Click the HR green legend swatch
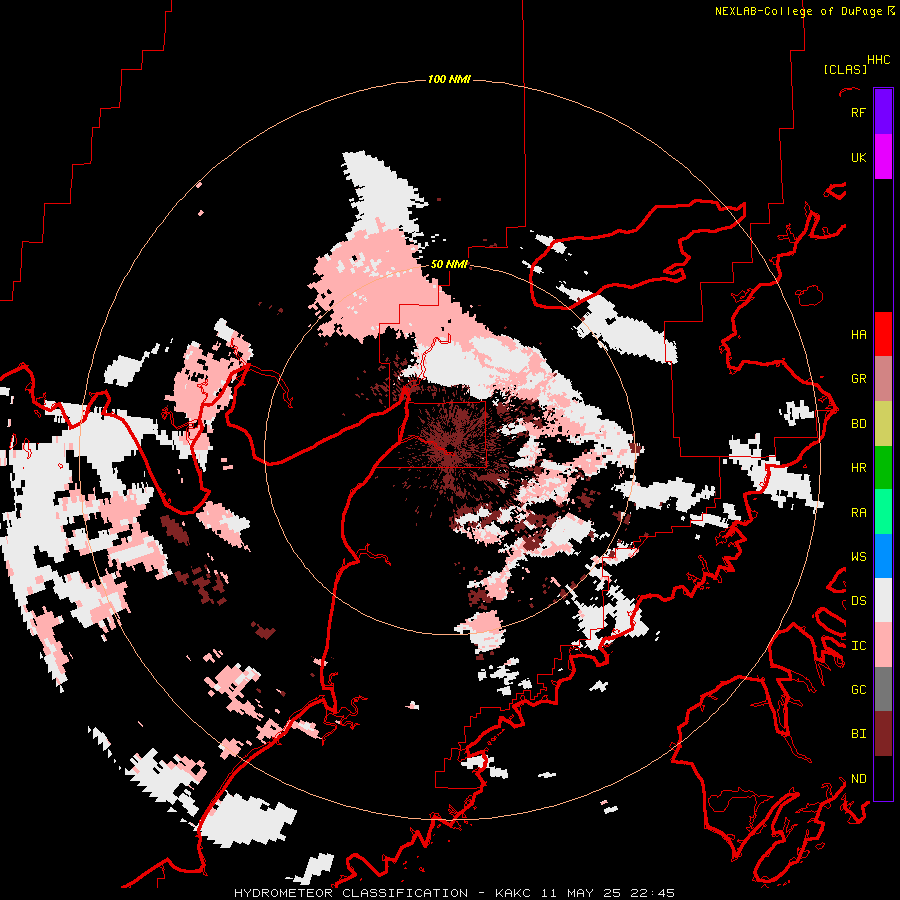This screenshot has height=900, width=900. pyautogui.click(x=883, y=468)
